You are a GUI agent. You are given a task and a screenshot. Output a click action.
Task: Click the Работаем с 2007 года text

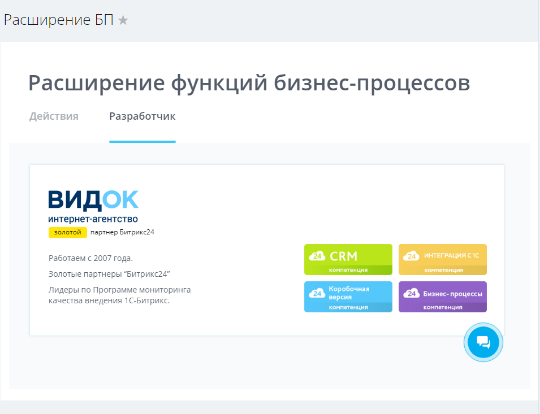click(91, 258)
